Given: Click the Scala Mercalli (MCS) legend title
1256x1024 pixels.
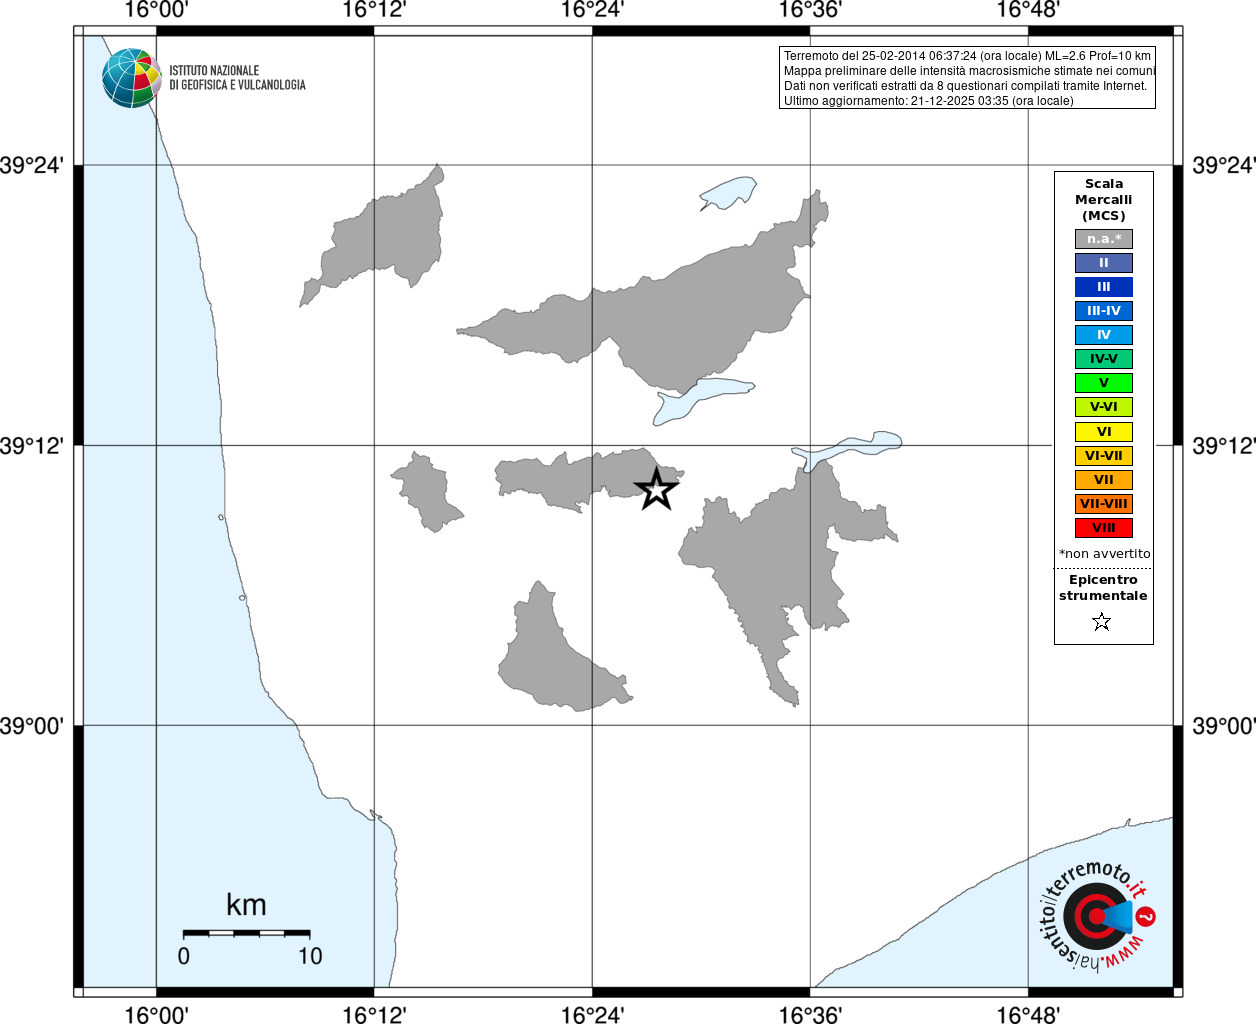Looking at the screenshot, I should coord(1104,200).
